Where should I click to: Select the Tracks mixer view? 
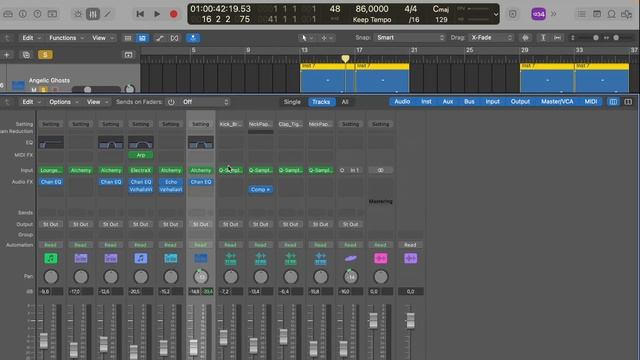[x=321, y=102]
